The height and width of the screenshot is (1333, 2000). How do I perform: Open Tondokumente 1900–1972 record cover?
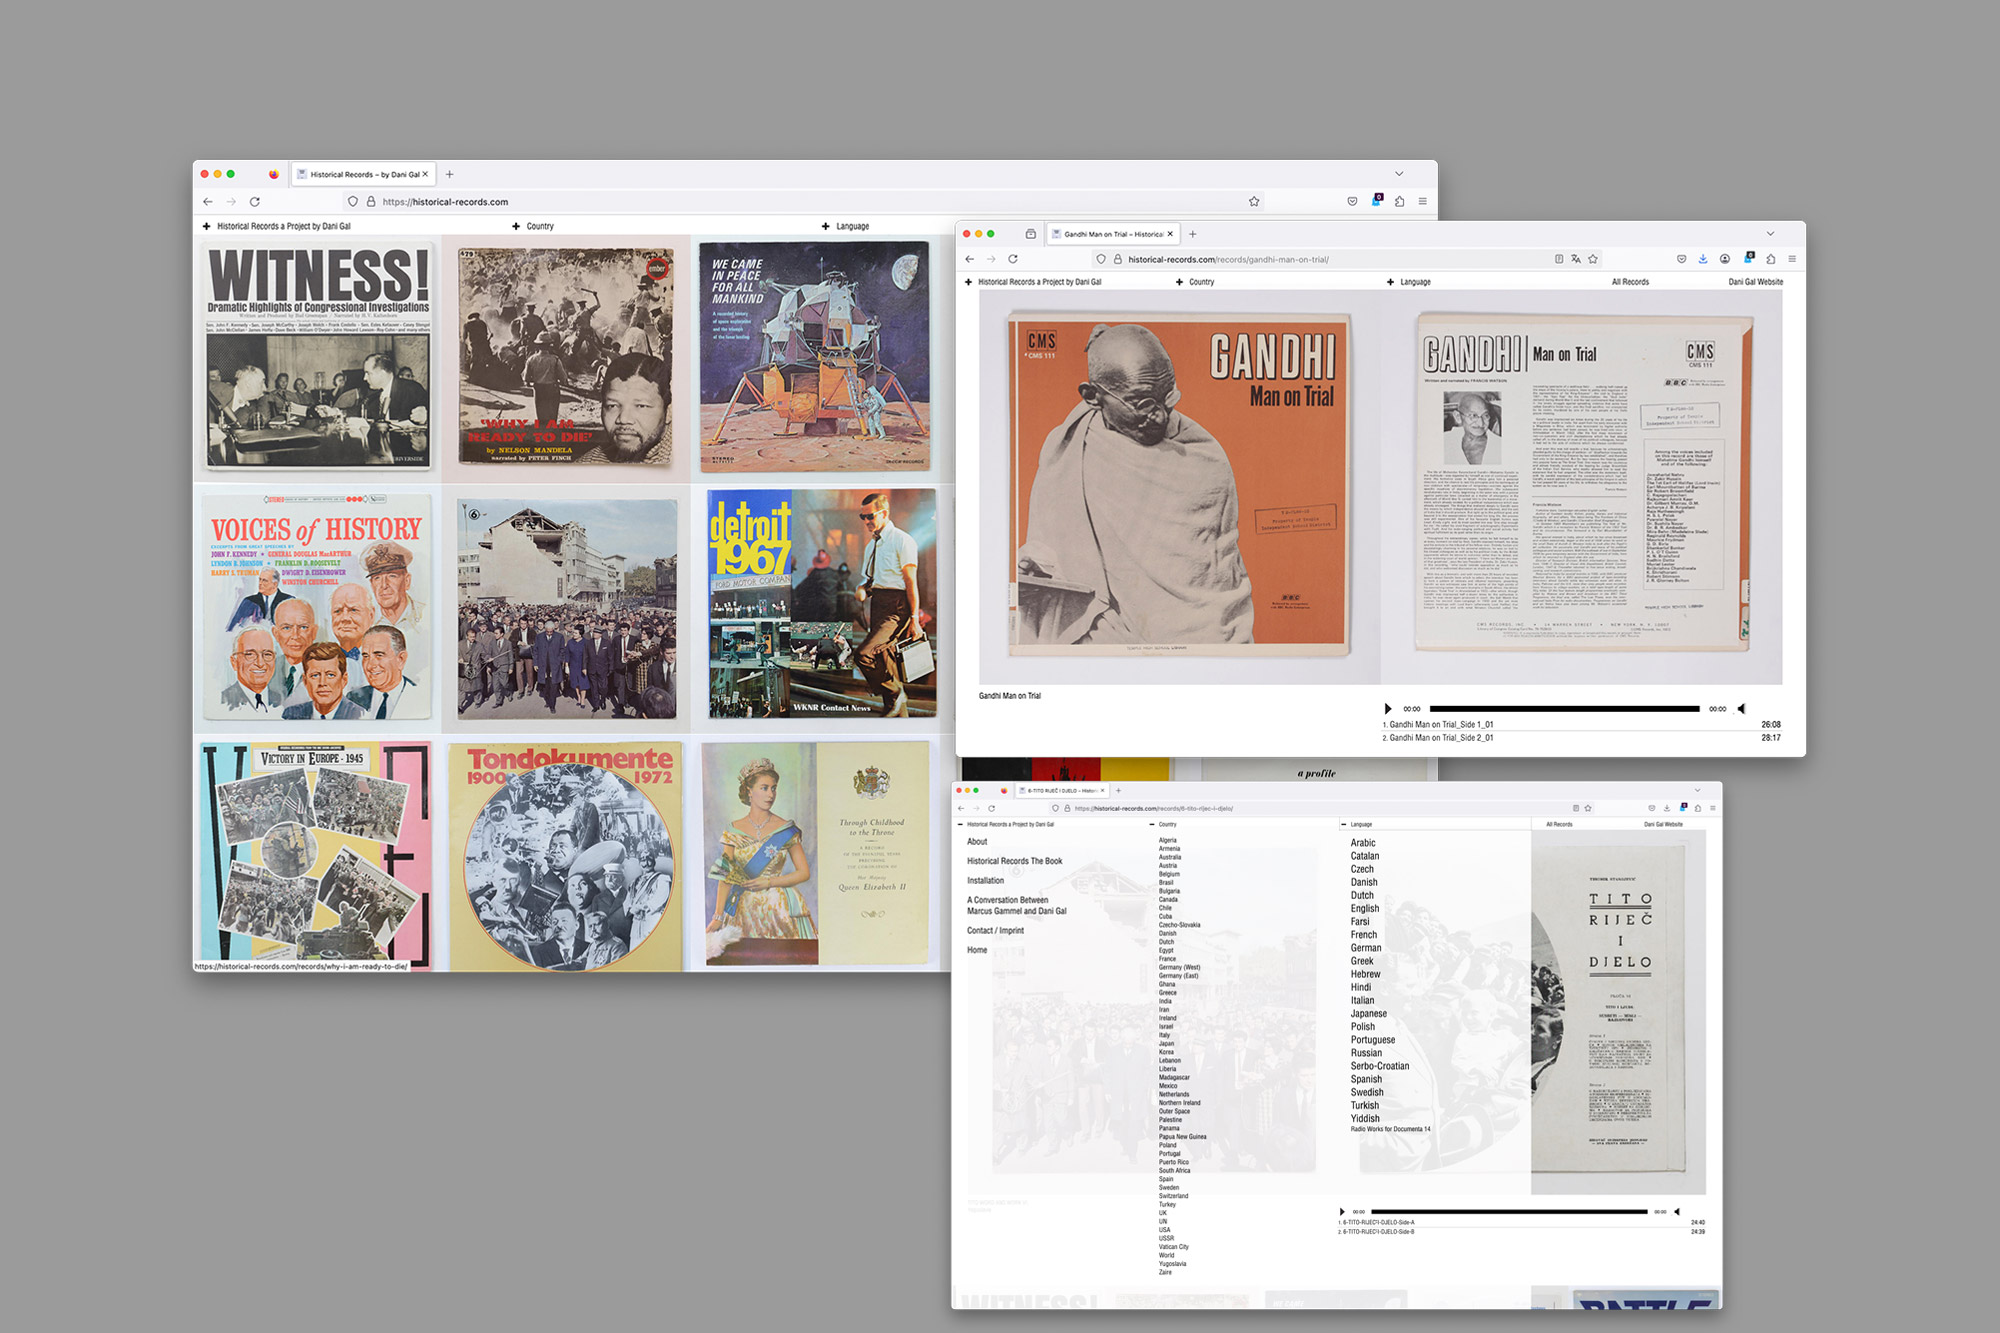tap(566, 857)
